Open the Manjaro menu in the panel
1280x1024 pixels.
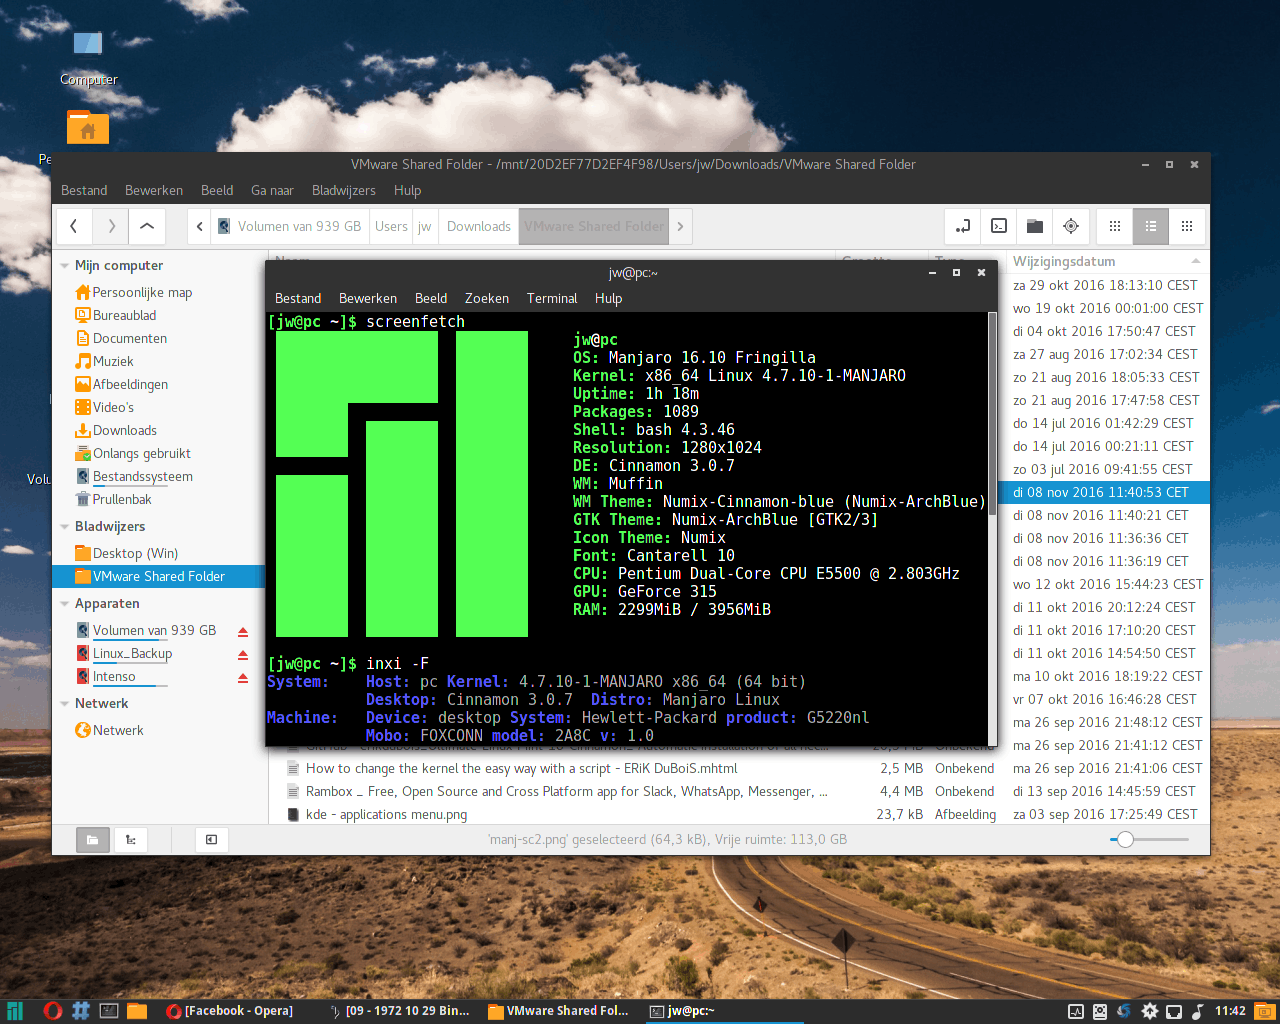15,1011
